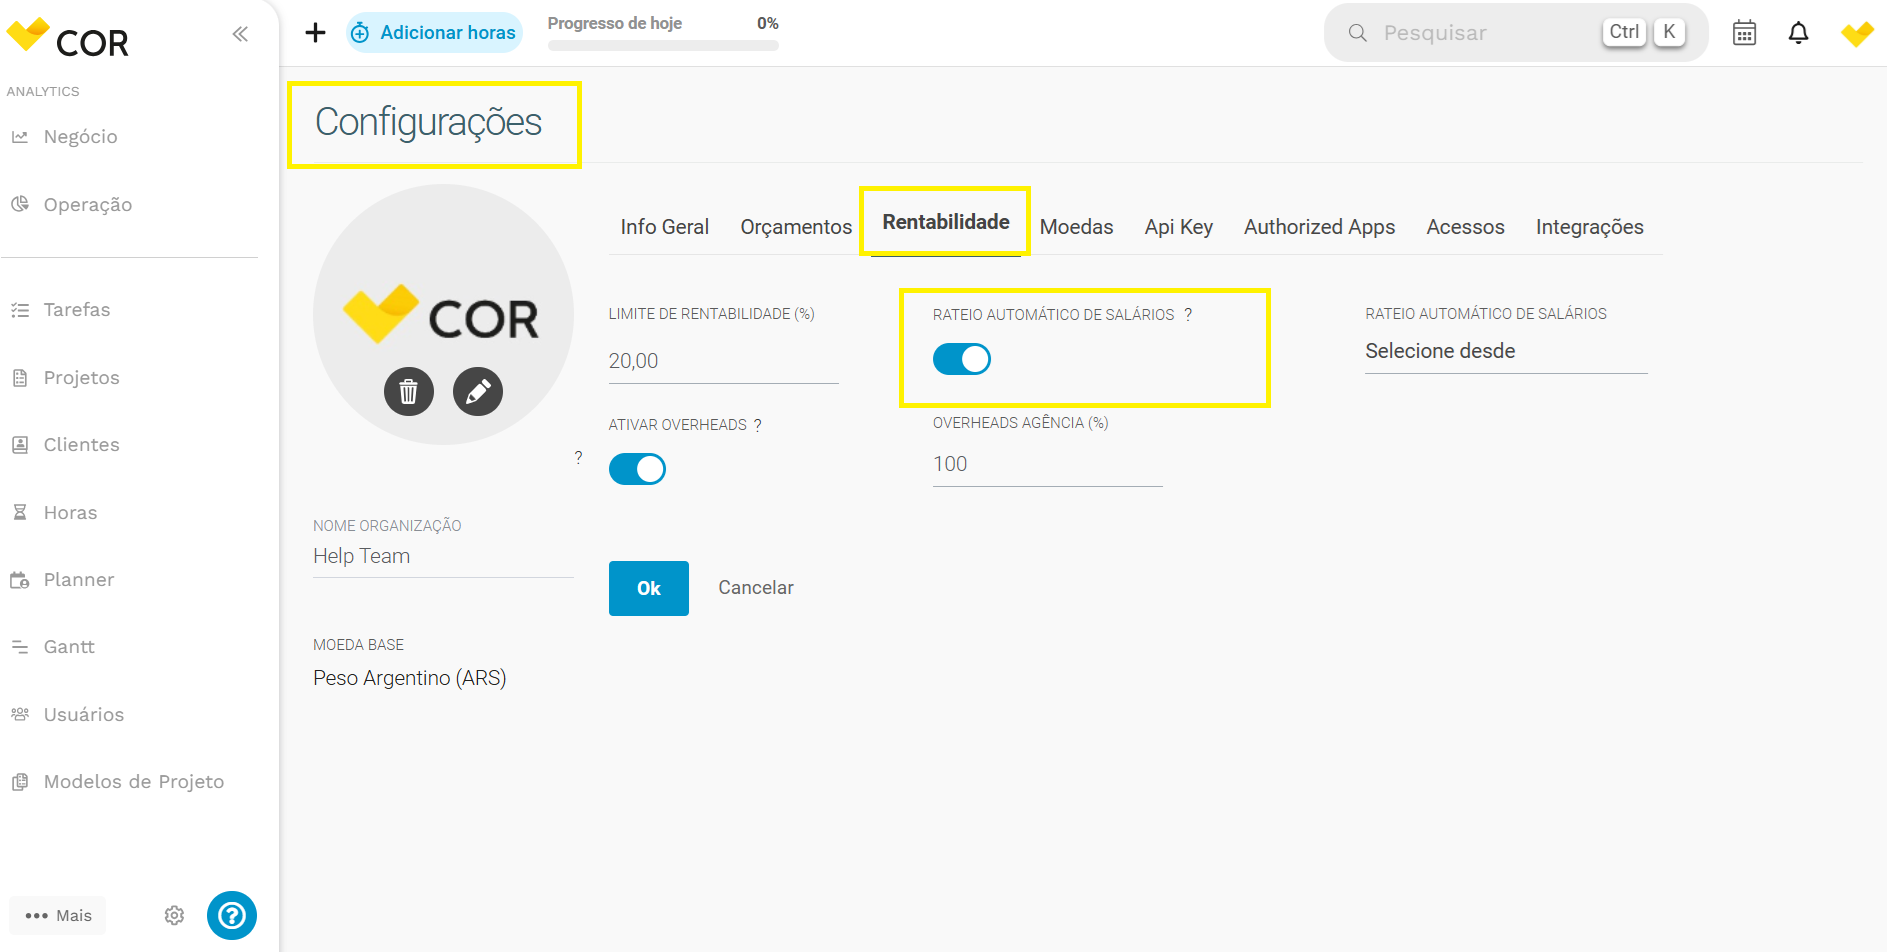Open the Selecione desde date selector
This screenshot has height=952, width=1887.
(1506, 351)
